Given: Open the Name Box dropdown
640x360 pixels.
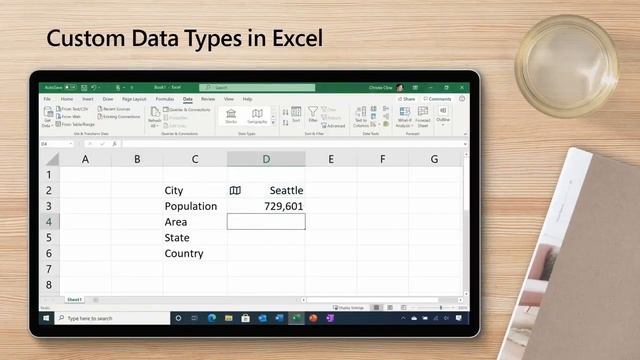Looking at the screenshot, I should pos(71,144).
